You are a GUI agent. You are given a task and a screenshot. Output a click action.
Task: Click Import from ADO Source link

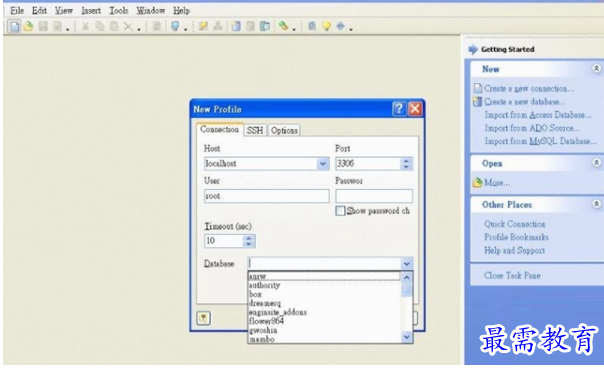click(532, 128)
